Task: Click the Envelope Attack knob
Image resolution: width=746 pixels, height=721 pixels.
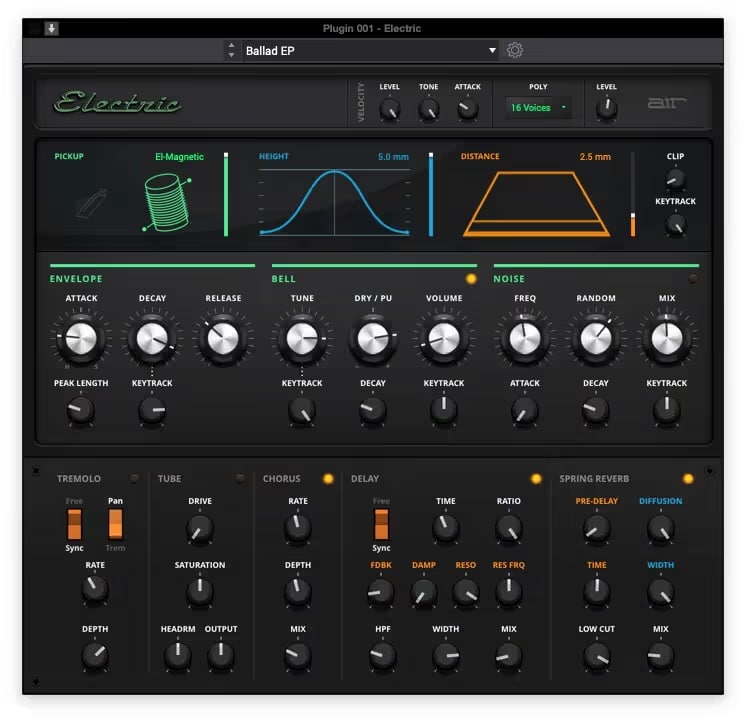Action: click(x=81, y=338)
